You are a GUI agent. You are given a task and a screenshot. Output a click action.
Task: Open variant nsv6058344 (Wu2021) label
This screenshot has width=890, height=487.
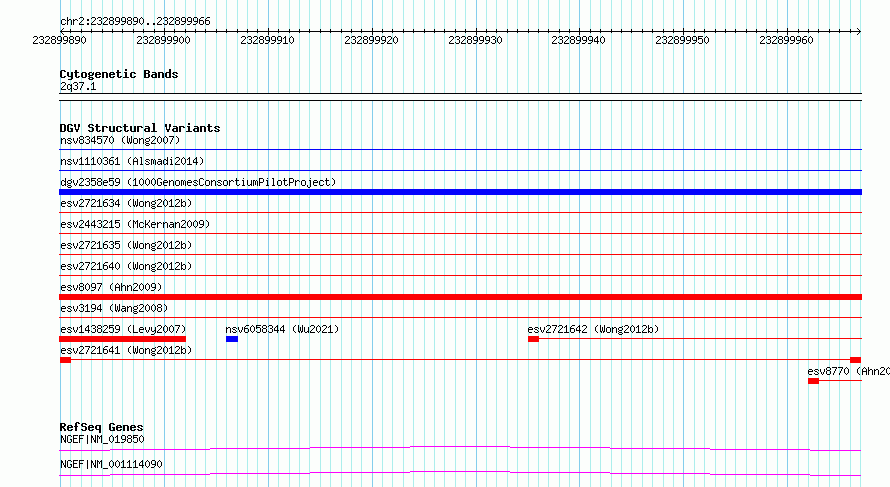(282, 329)
